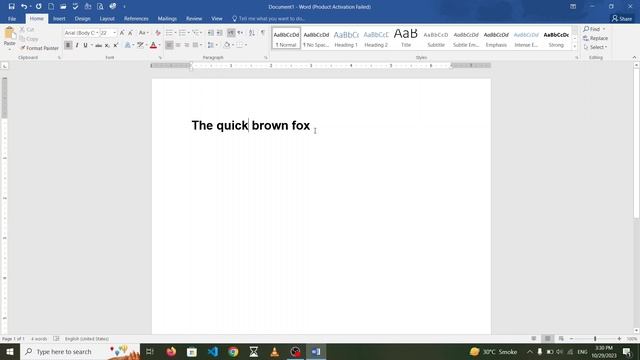Decrease font size with Shrink Font icon
The height and width of the screenshot is (360, 640).
[130, 33]
